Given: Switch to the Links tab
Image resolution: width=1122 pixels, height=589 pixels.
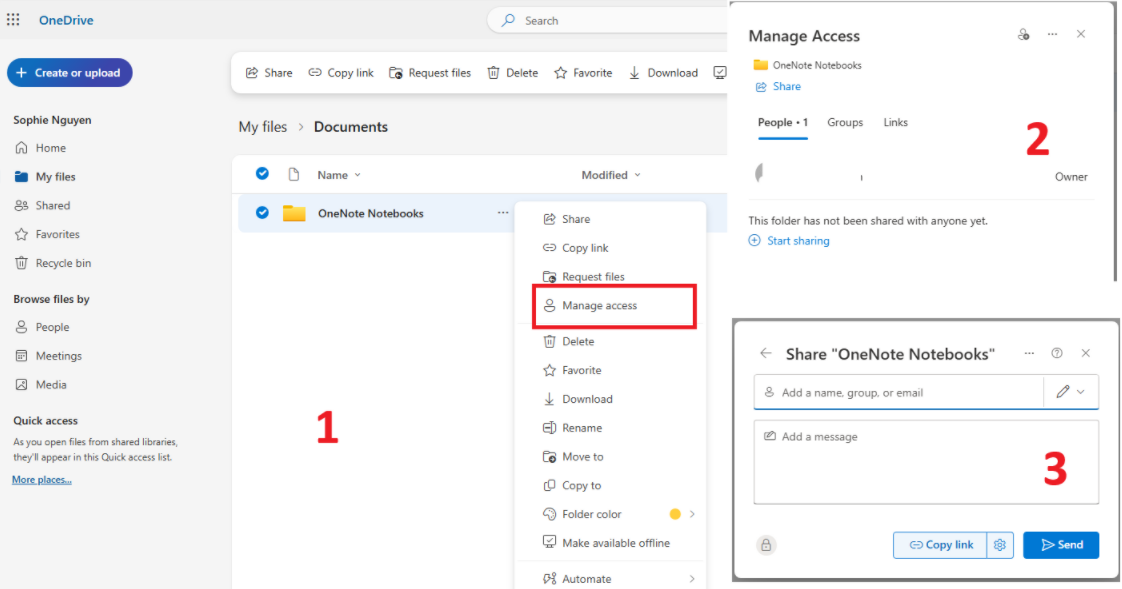Looking at the screenshot, I should (x=895, y=122).
